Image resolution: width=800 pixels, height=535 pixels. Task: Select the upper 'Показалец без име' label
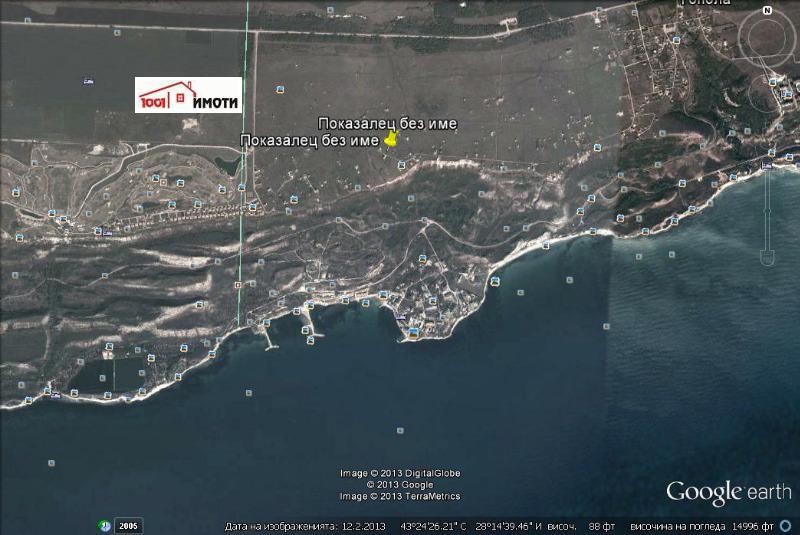387,123
